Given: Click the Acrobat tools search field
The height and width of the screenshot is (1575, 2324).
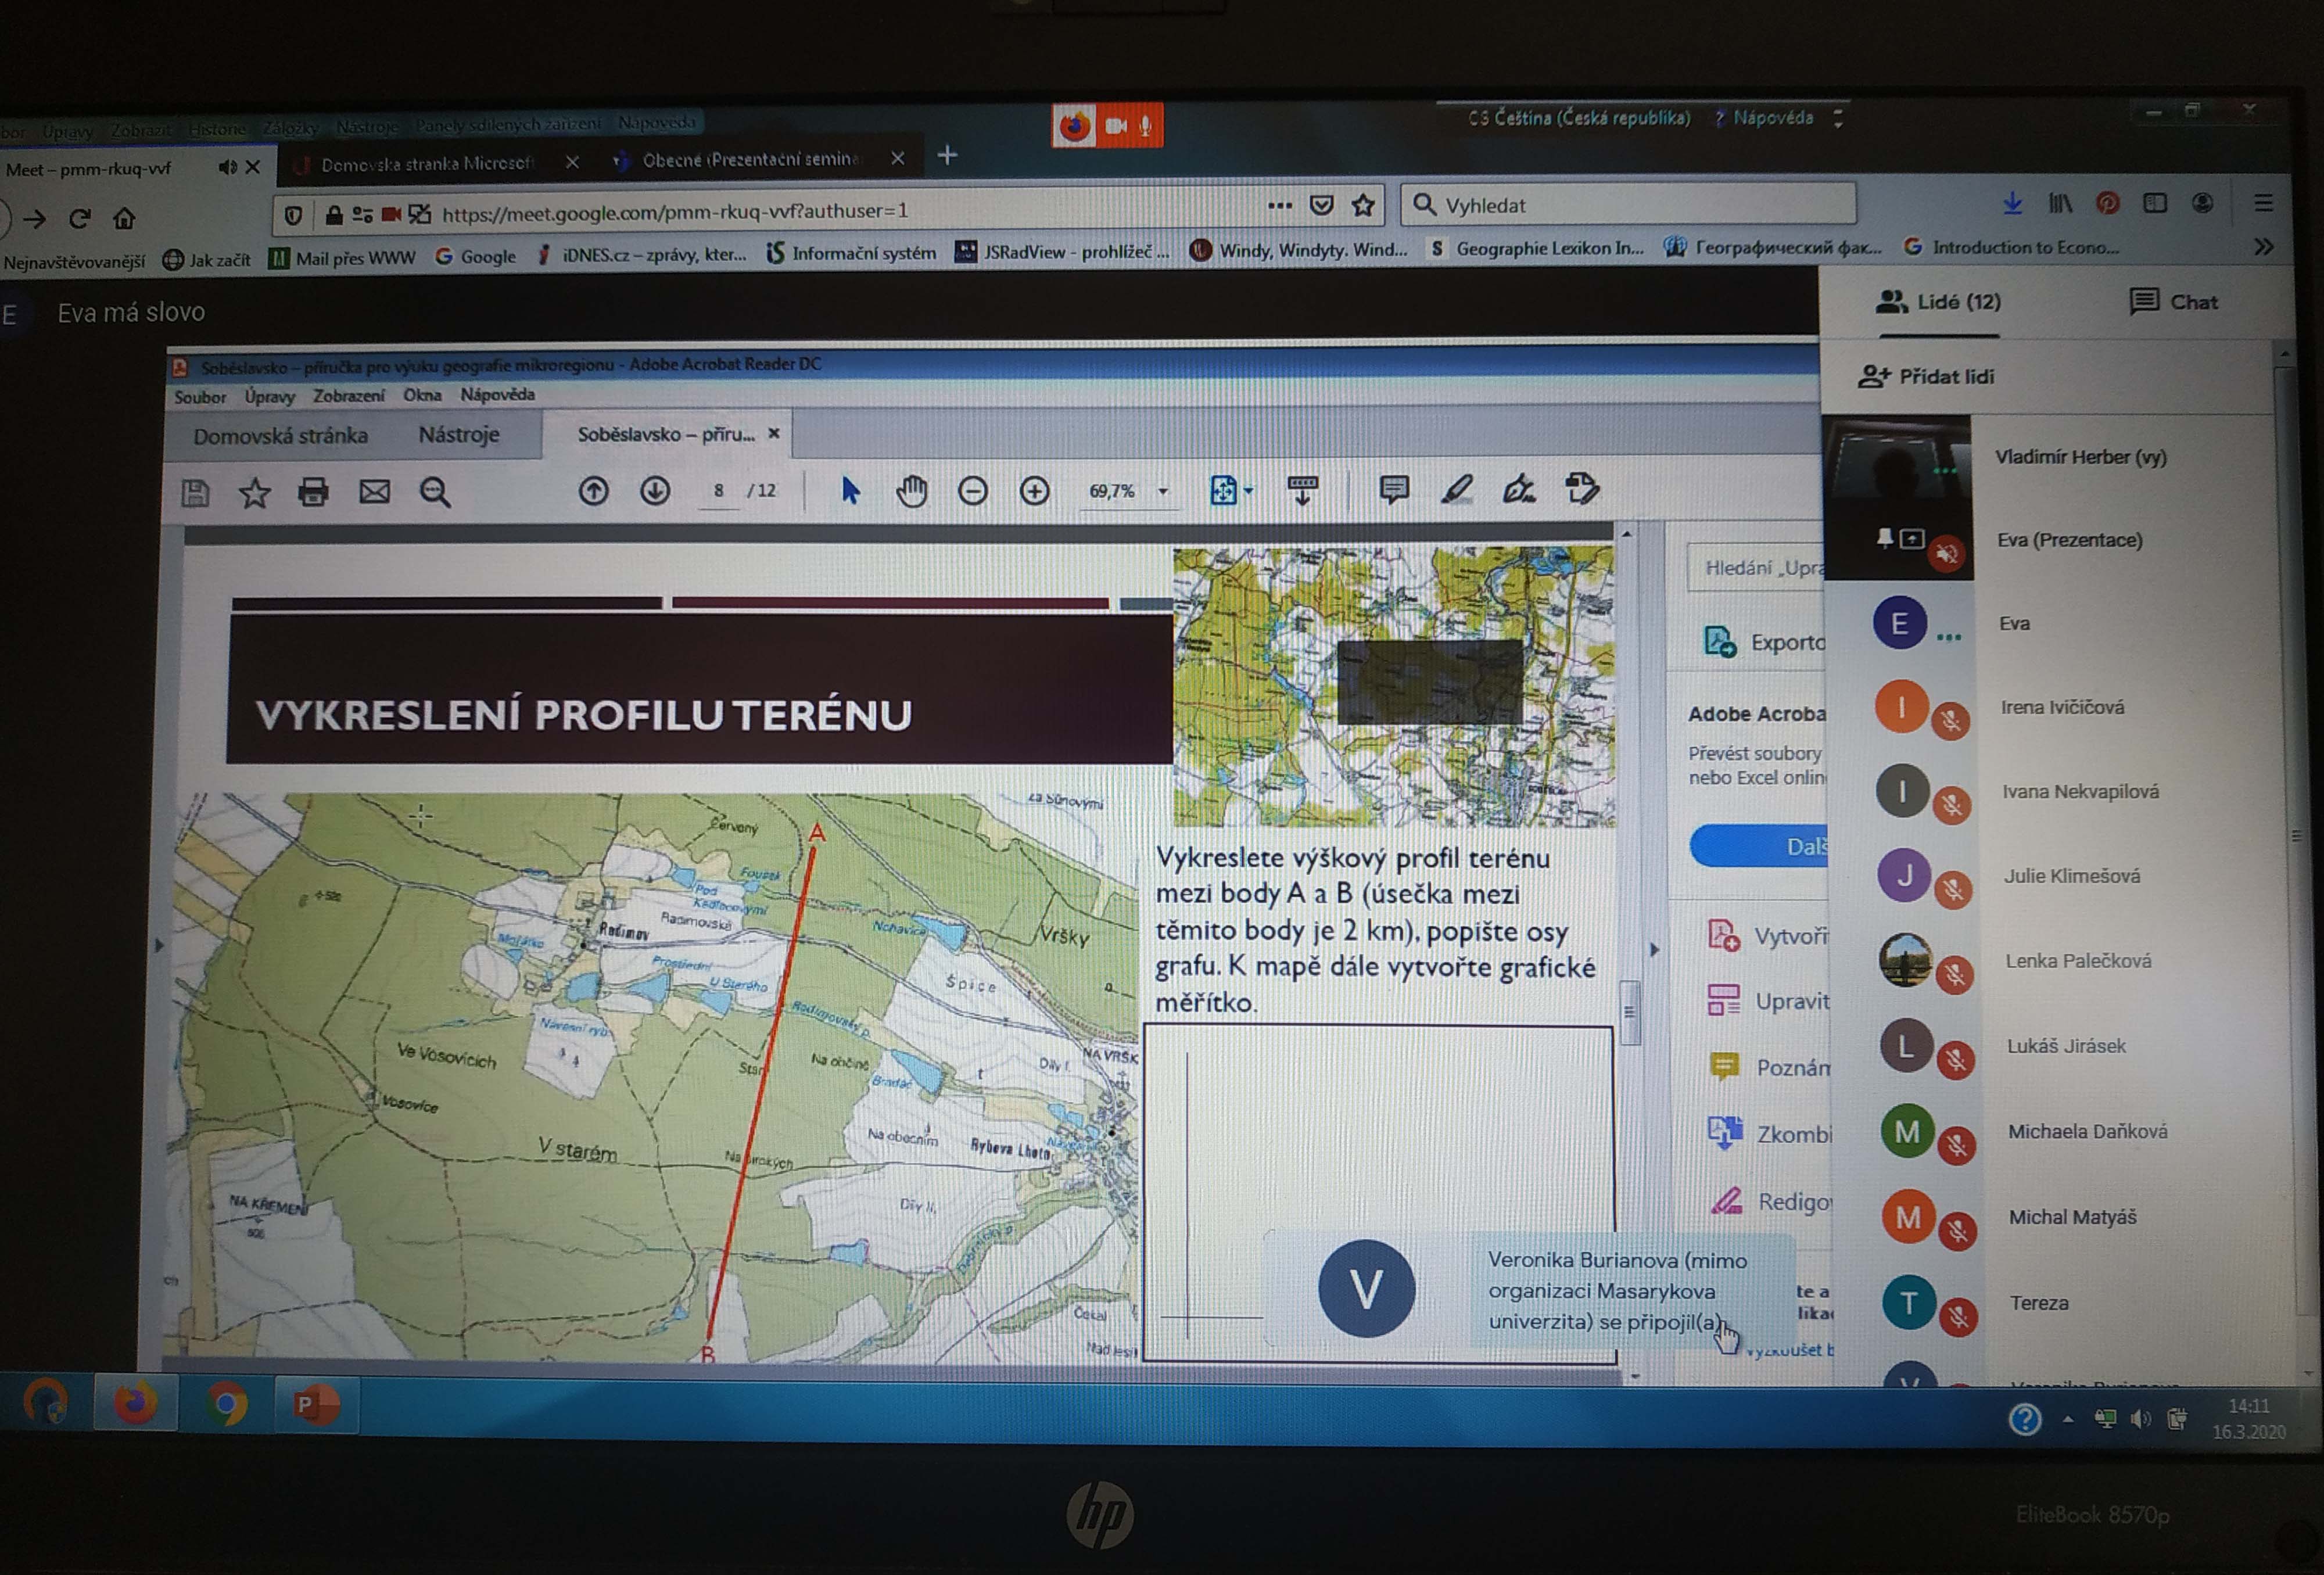Looking at the screenshot, I should (1757, 567).
